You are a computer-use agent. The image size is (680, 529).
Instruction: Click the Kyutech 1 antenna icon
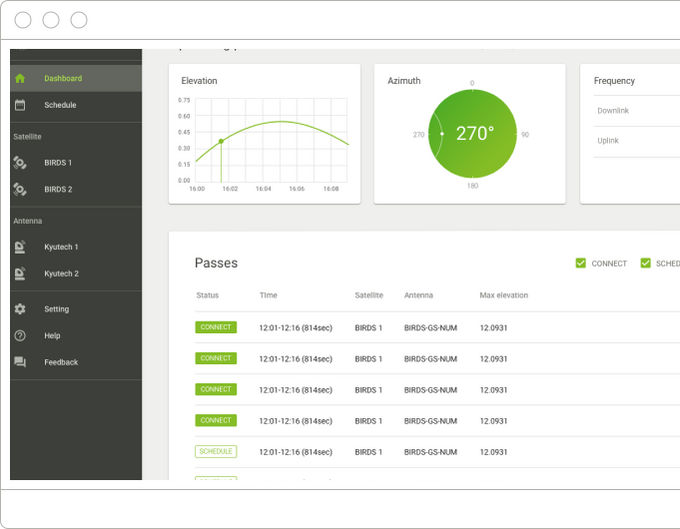pos(20,247)
